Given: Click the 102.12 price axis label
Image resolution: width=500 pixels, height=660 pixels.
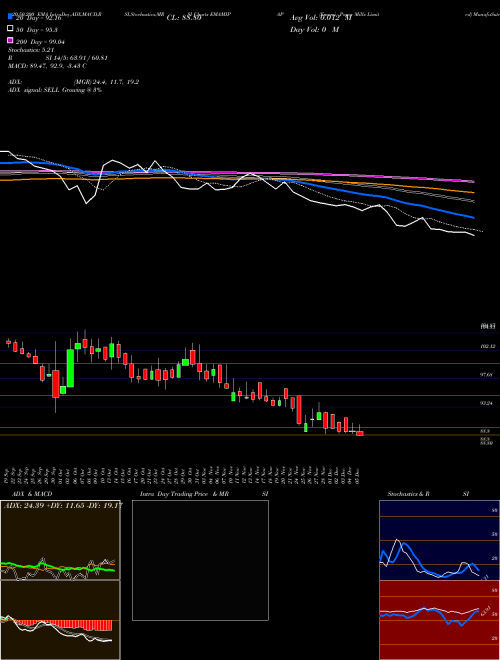Looking at the screenshot, I should (487, 346).
